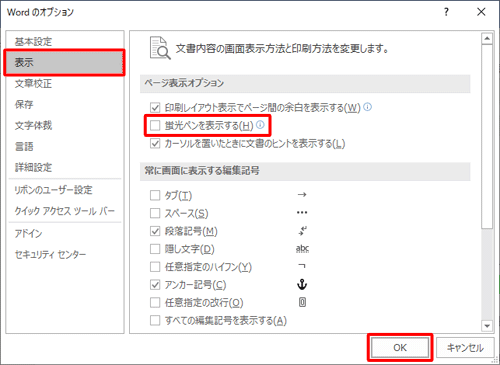Open リボンのユーザー設定 category
This screenshot has width=500, height=365.
click(x=53, y=190)
